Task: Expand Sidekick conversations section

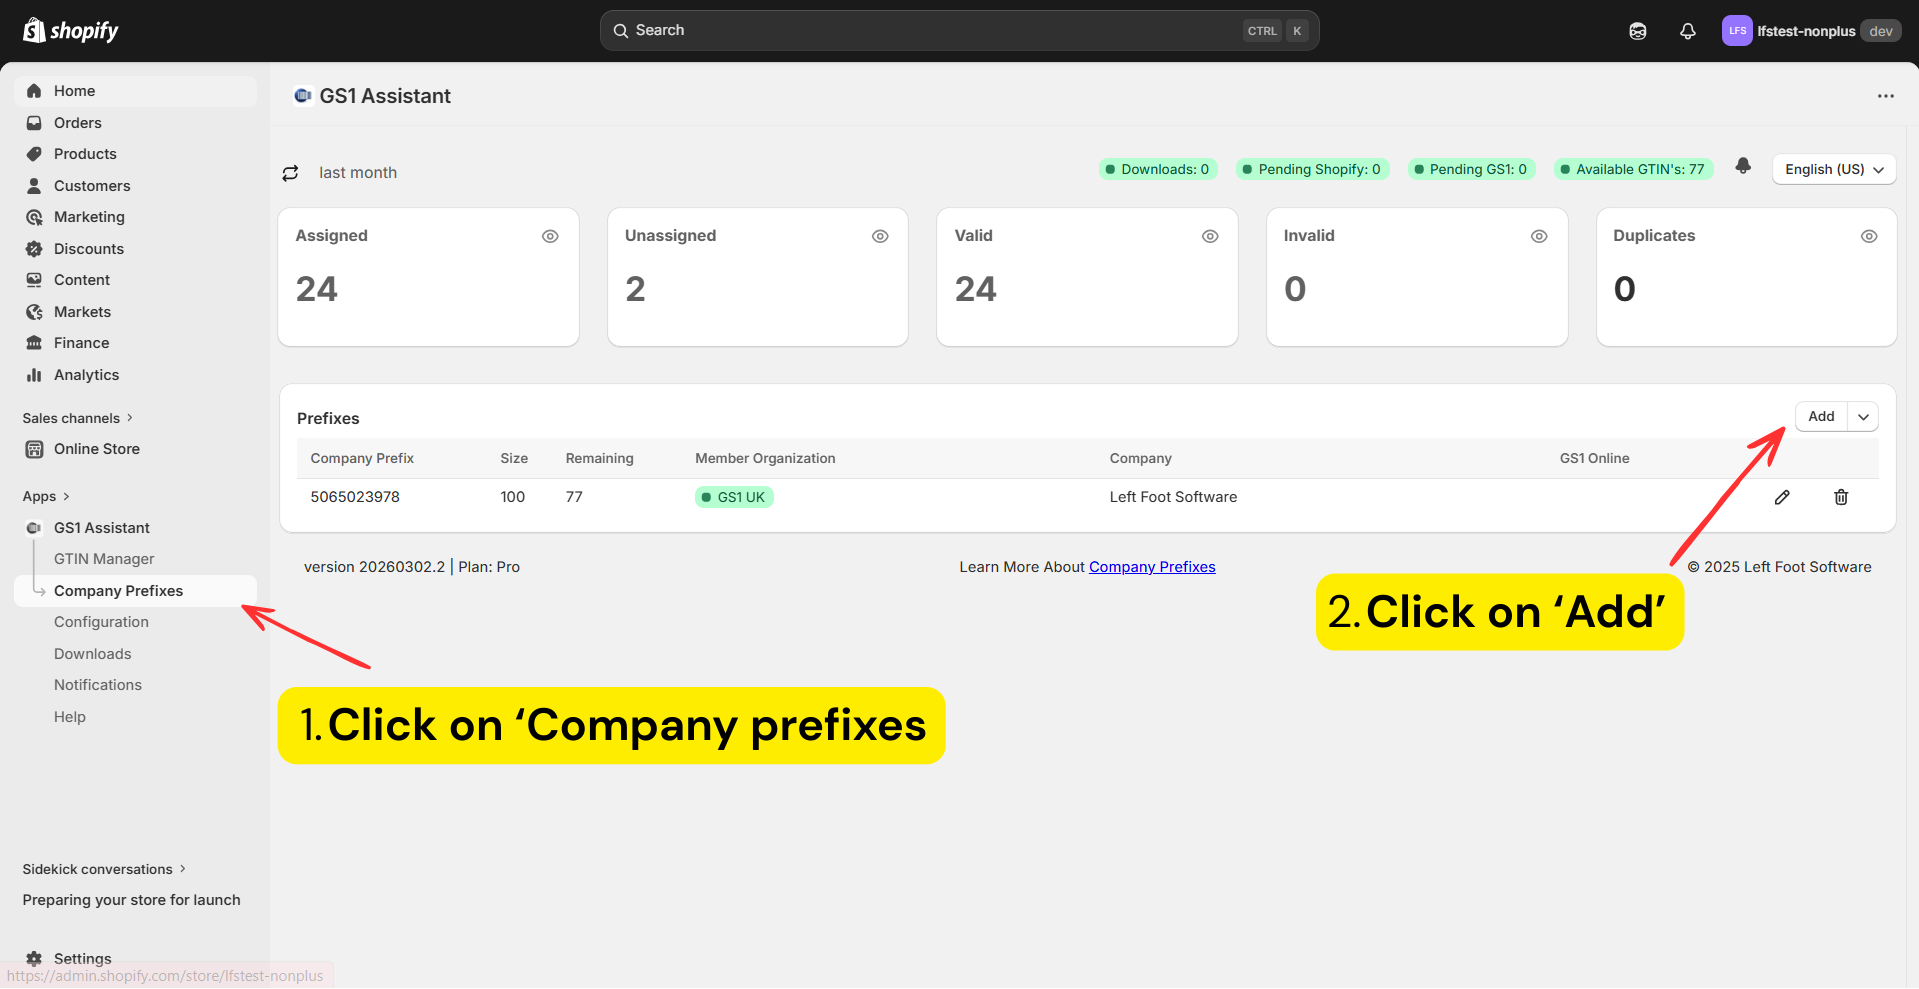Action: 104,869
